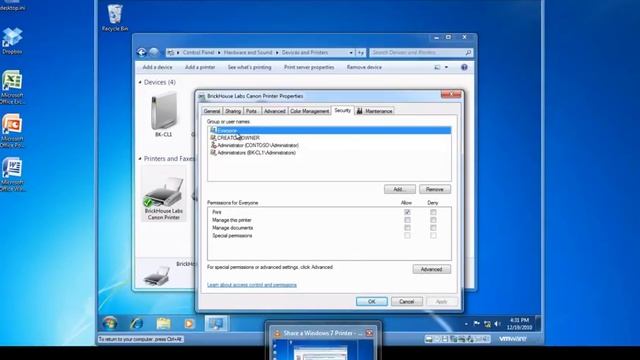The height and width of the screenshot is (360, 640).
Task: Click the address bar refresh button
Action: click(360, 52)
